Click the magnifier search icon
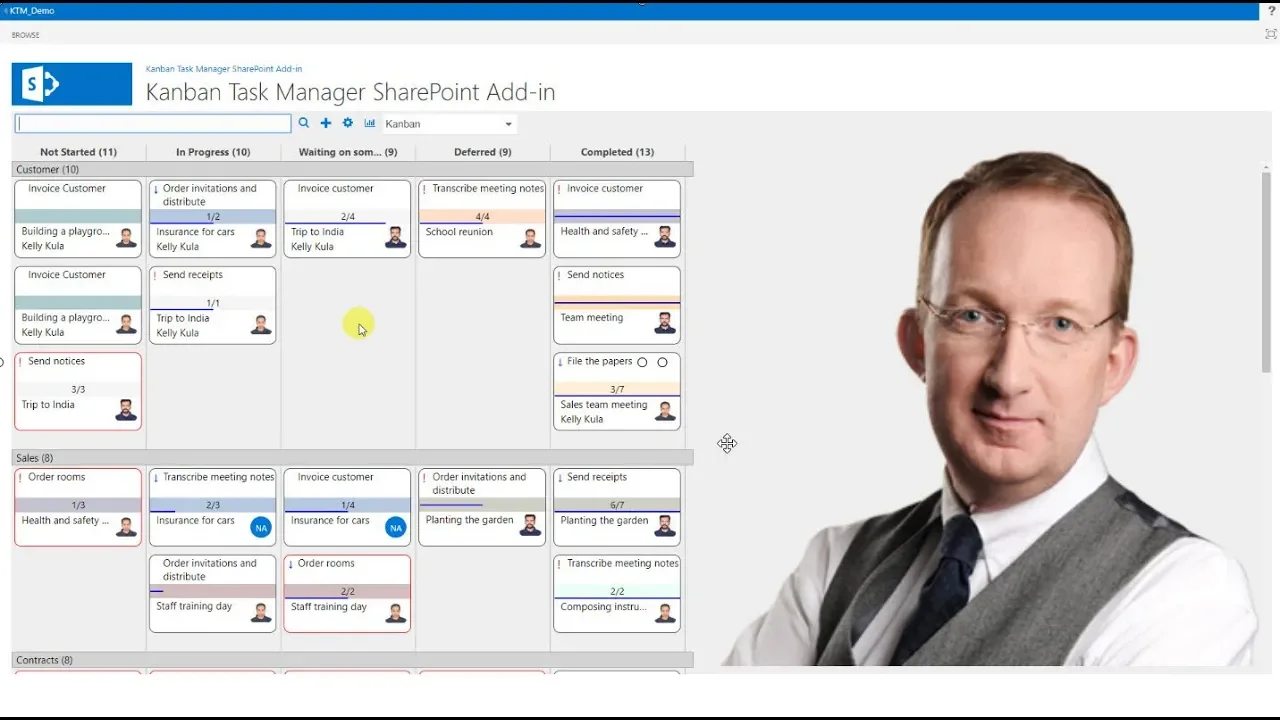The height and width of the screenshot is (720, 1280). coord(304,123)
